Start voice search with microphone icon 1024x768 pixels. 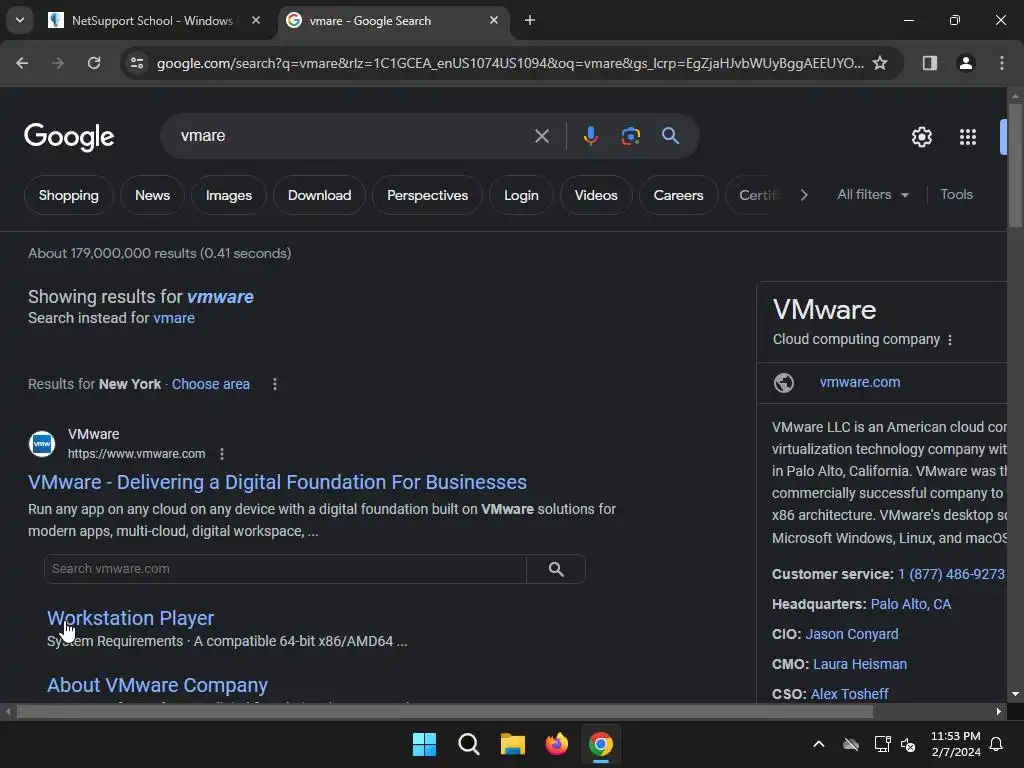pos(590,136)
